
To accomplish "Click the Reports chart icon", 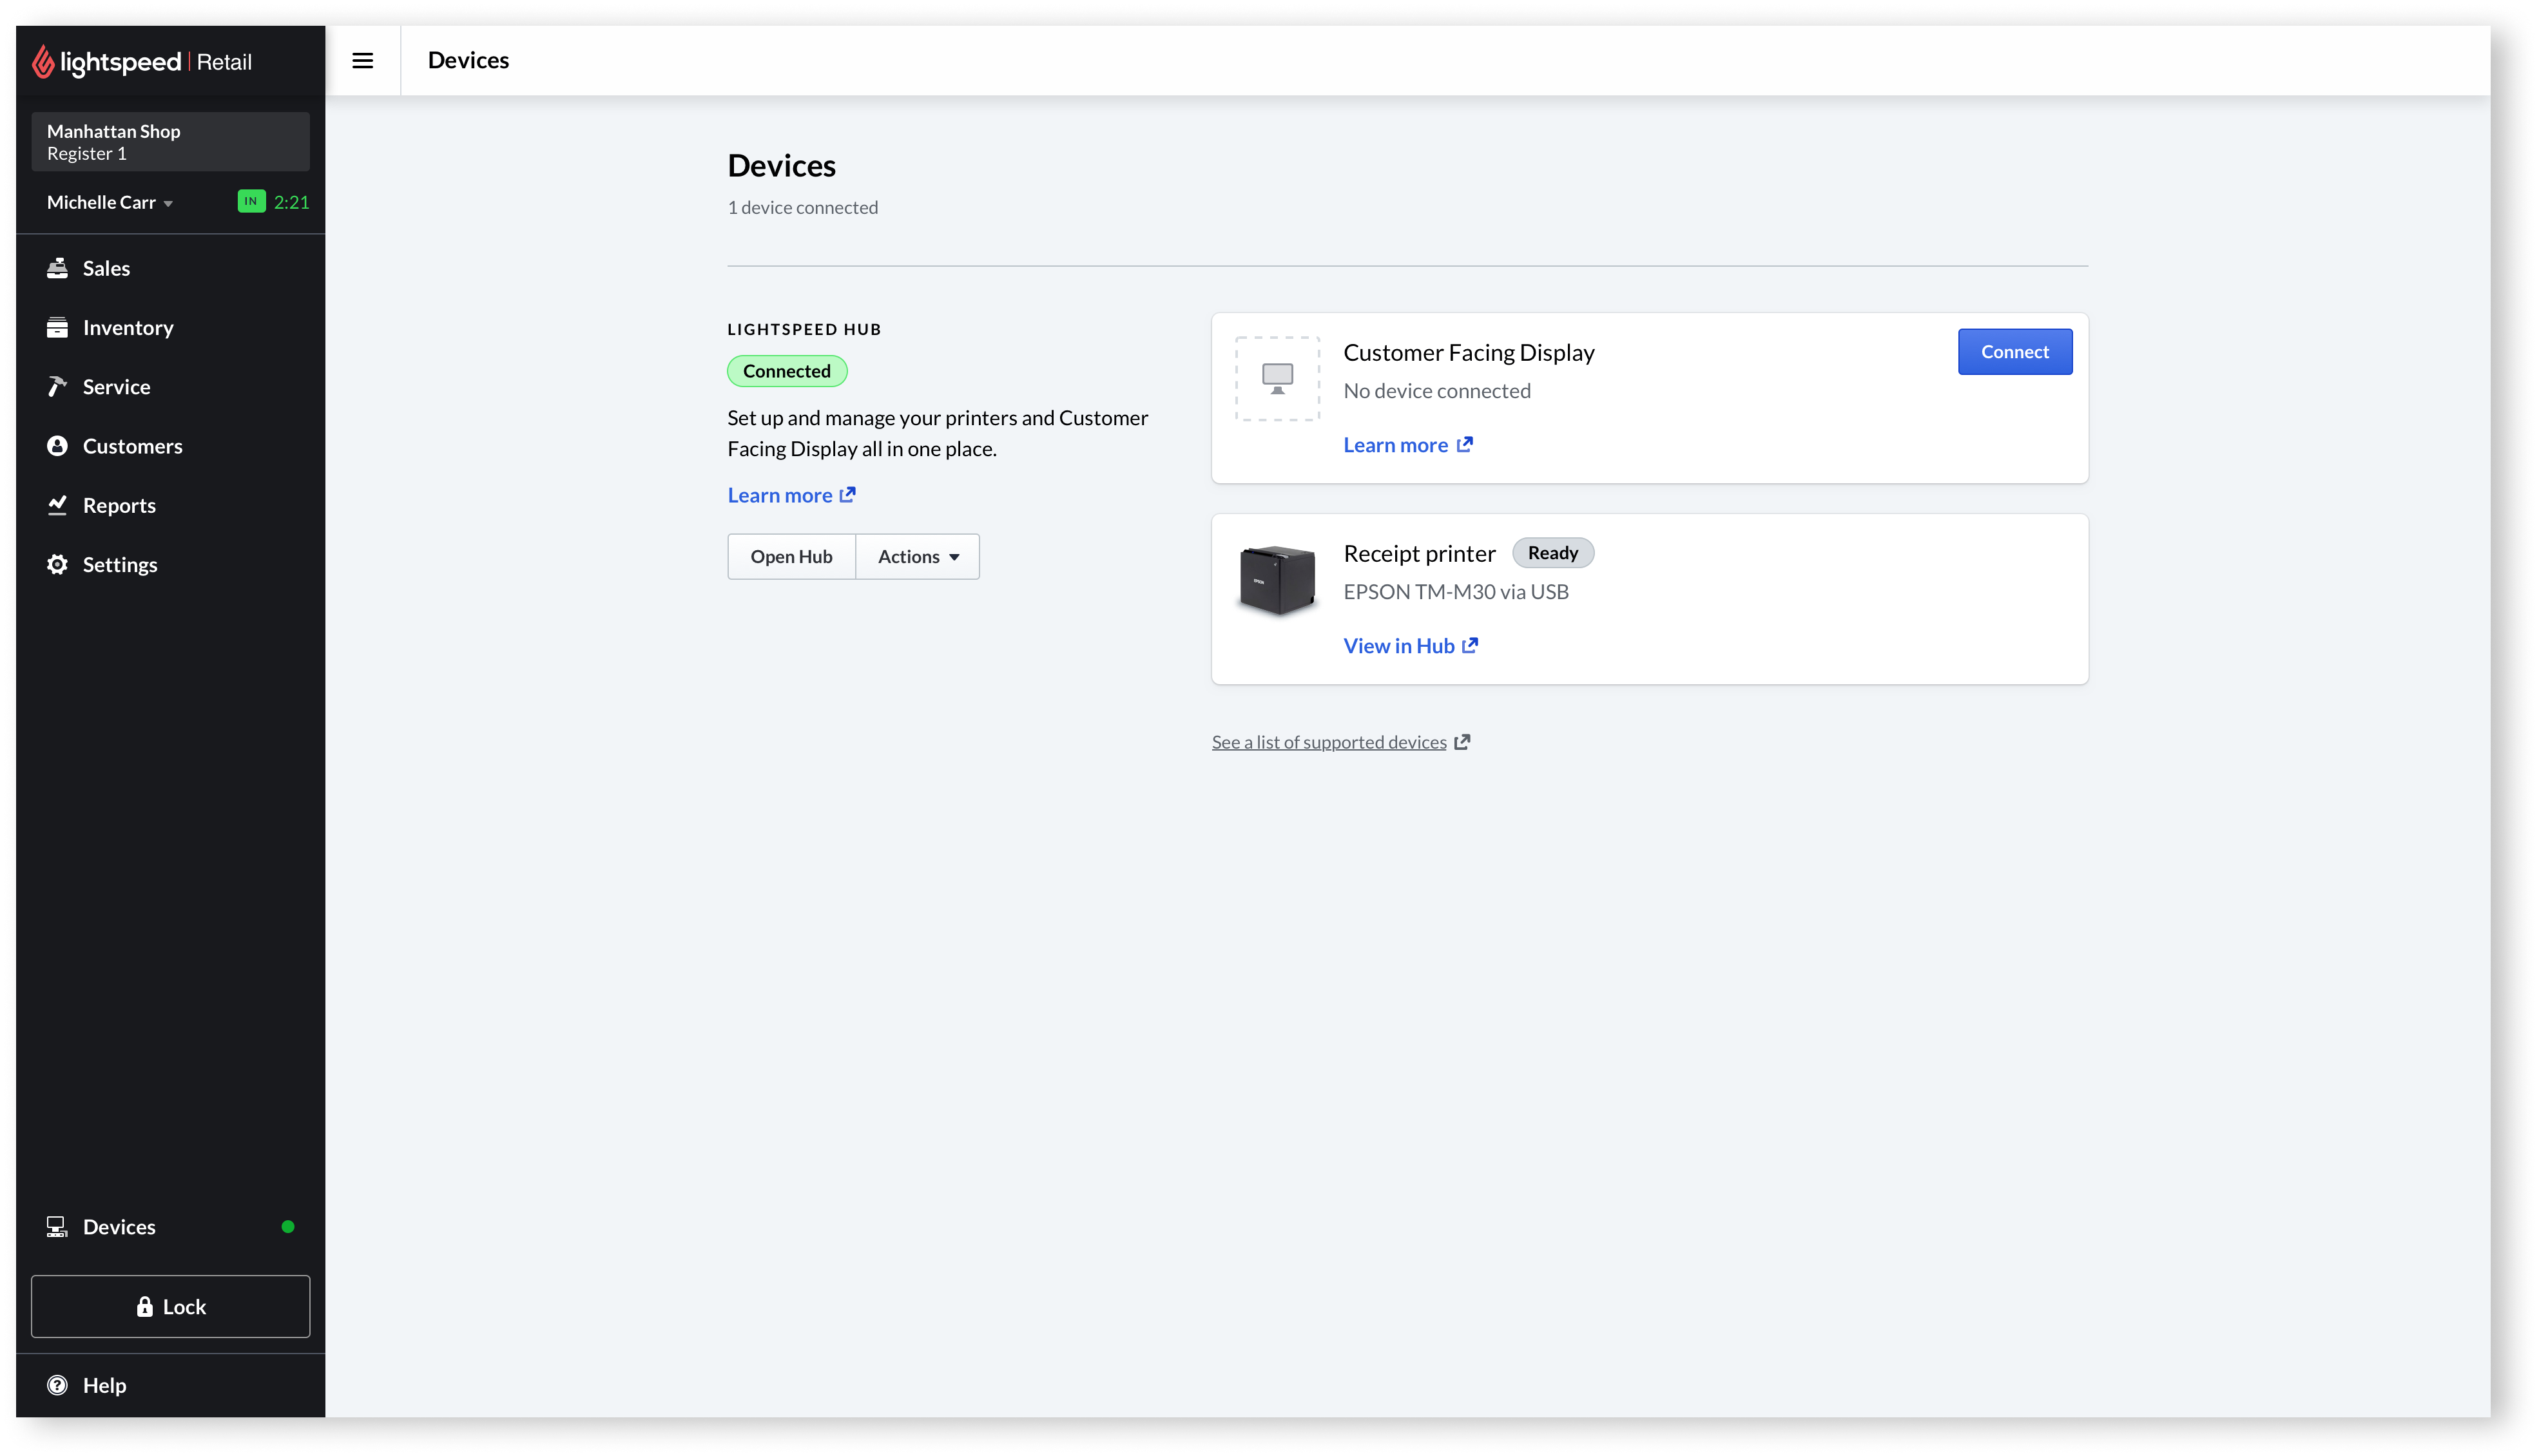I will [x=57, y=505].
